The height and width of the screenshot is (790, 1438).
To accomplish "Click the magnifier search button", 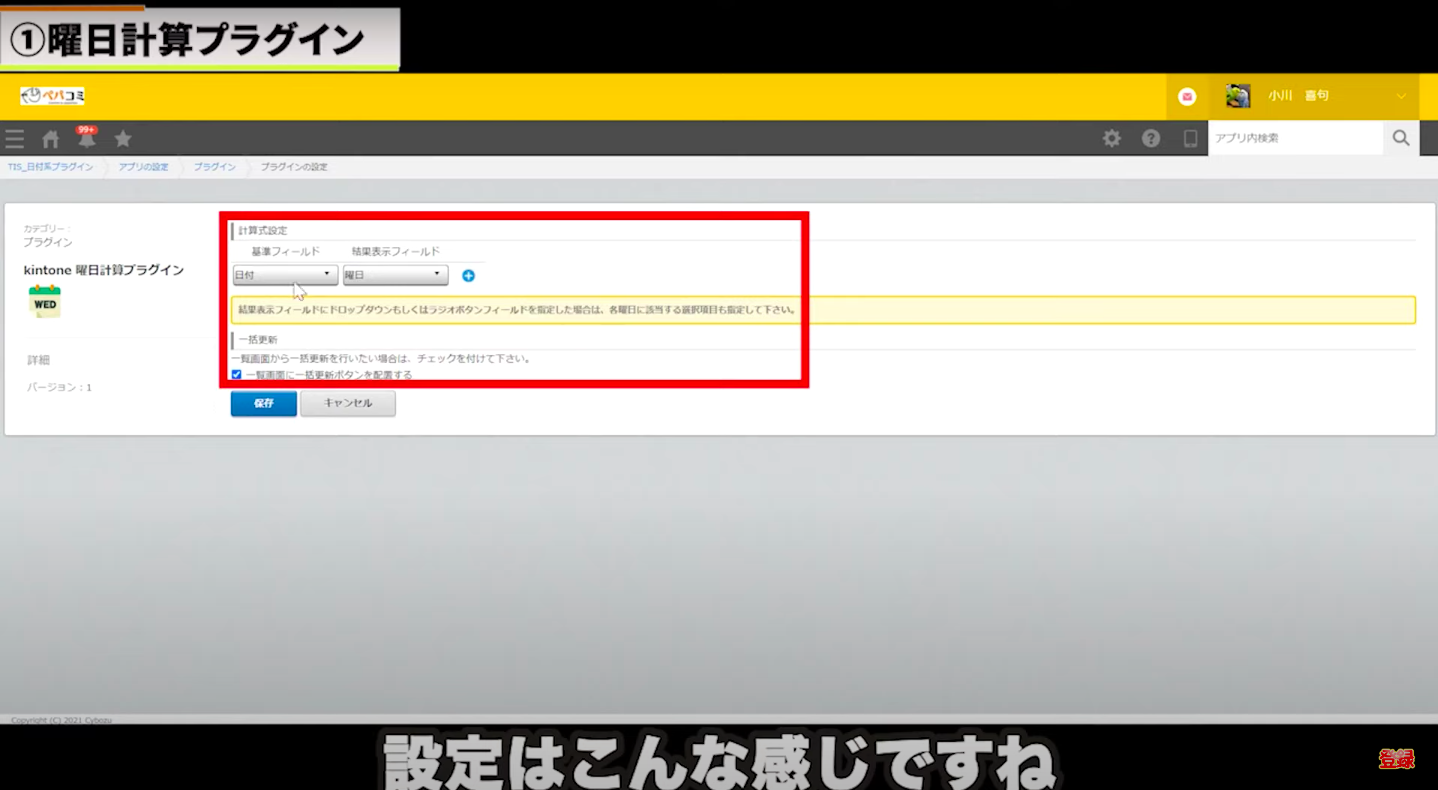I will point(1400,138).
